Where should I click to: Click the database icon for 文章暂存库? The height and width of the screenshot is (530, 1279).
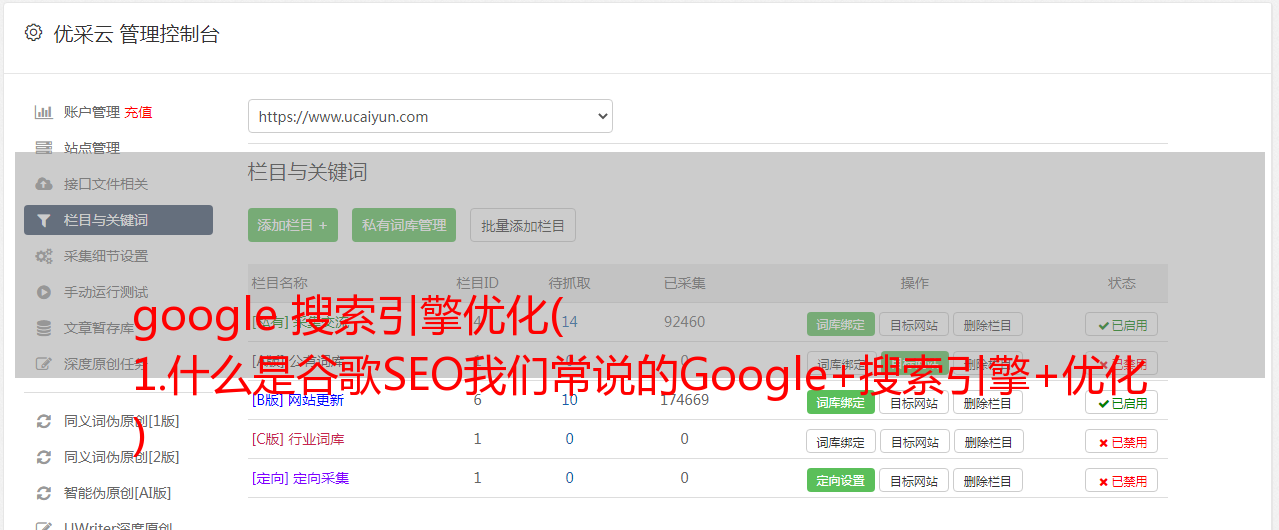point(43,328)
